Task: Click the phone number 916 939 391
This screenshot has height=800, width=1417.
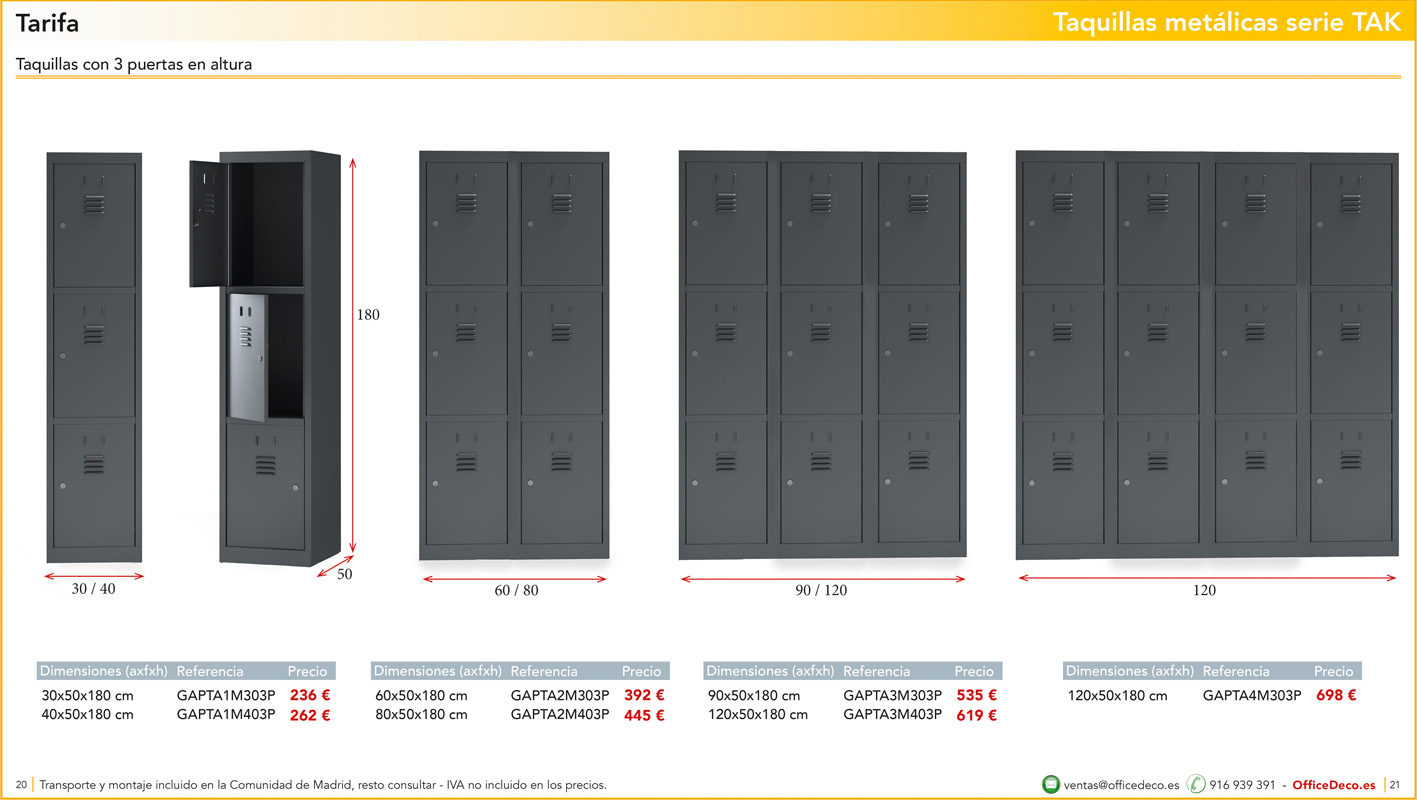Action: pyautogui.click(x=1242, y=785)
